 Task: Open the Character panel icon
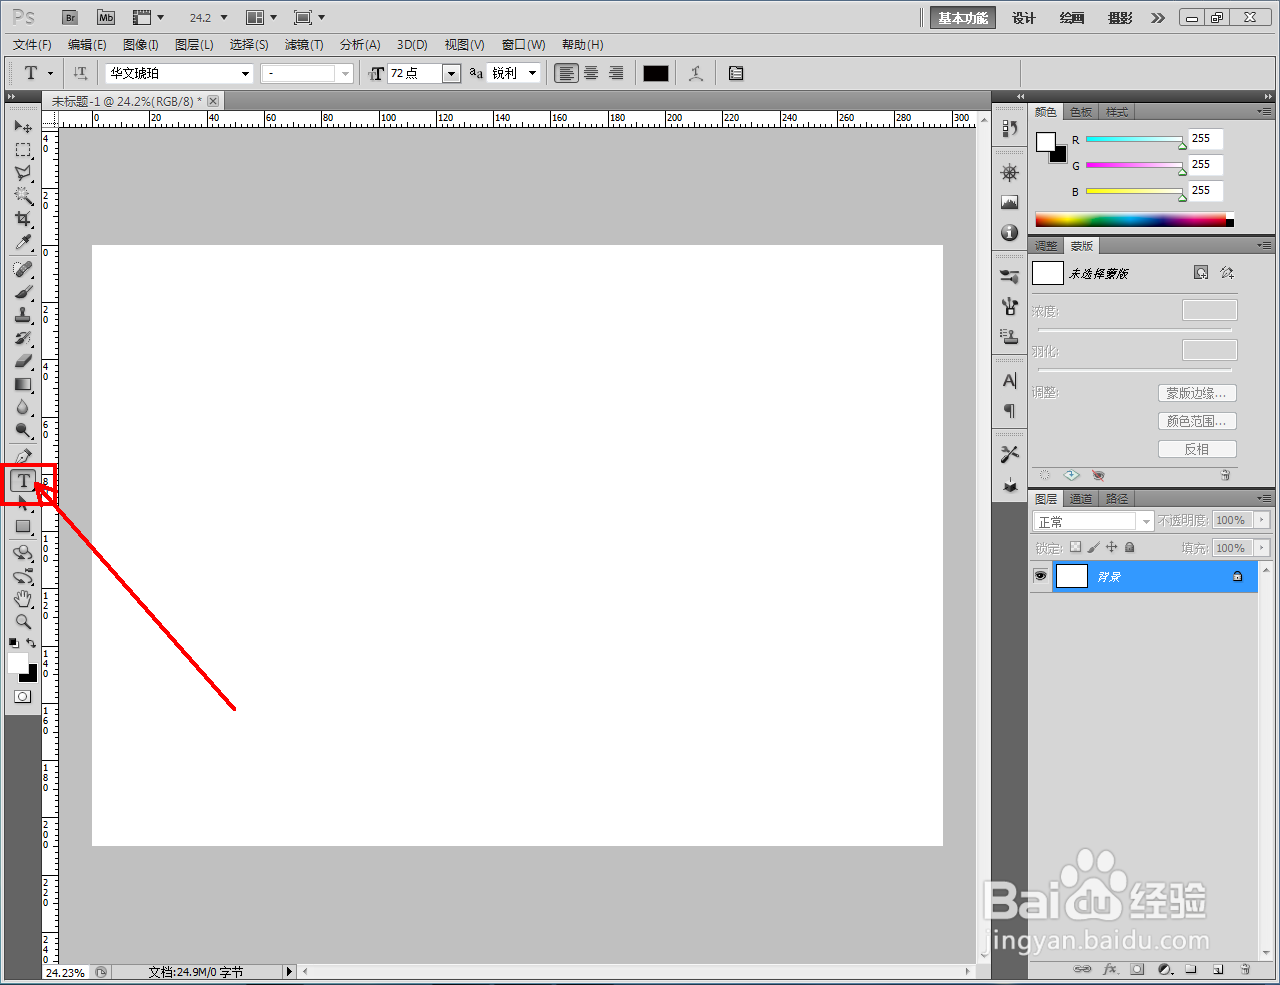tap(1010, 381)
